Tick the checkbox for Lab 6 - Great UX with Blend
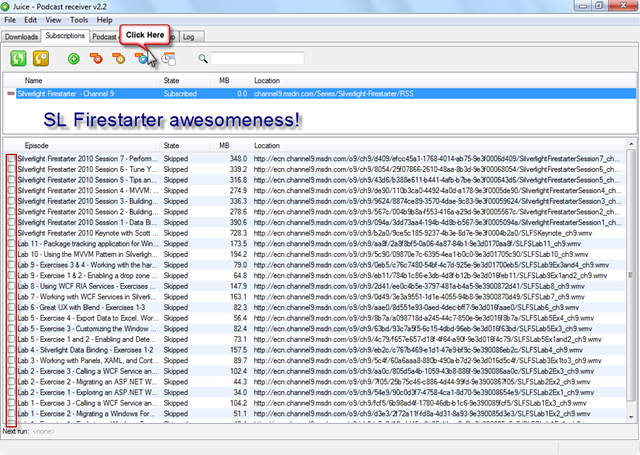Image resolution: width=640 pixels, height=455 pixels. click(11, 307)
